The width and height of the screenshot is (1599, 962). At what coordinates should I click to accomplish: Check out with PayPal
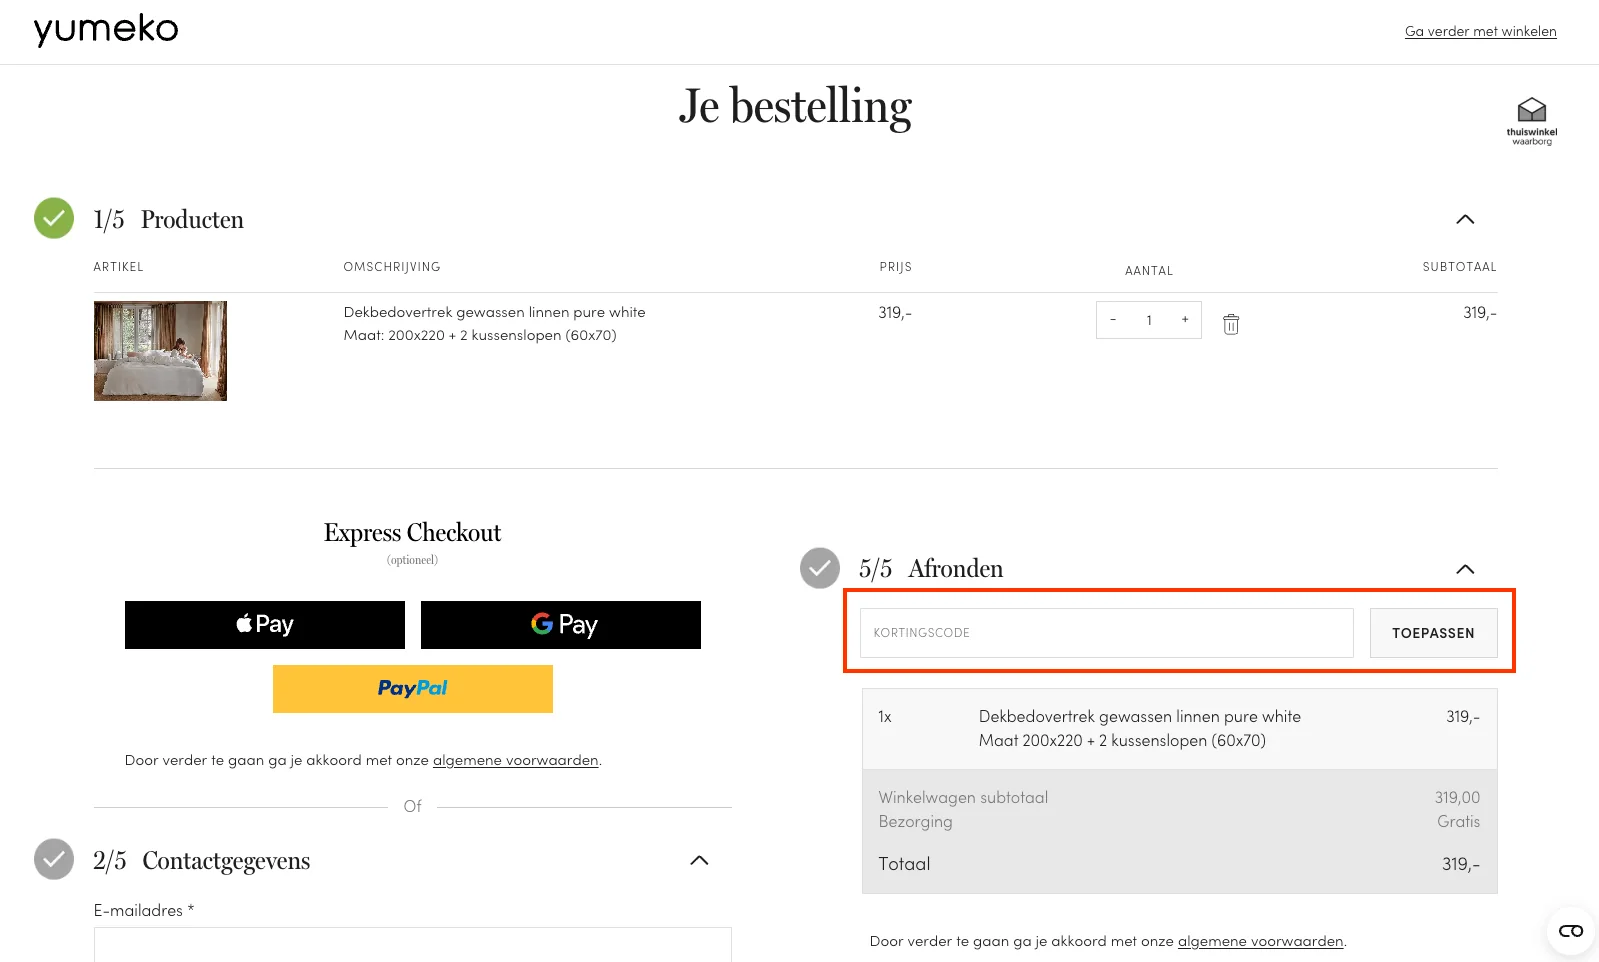(x=413, y=689)
